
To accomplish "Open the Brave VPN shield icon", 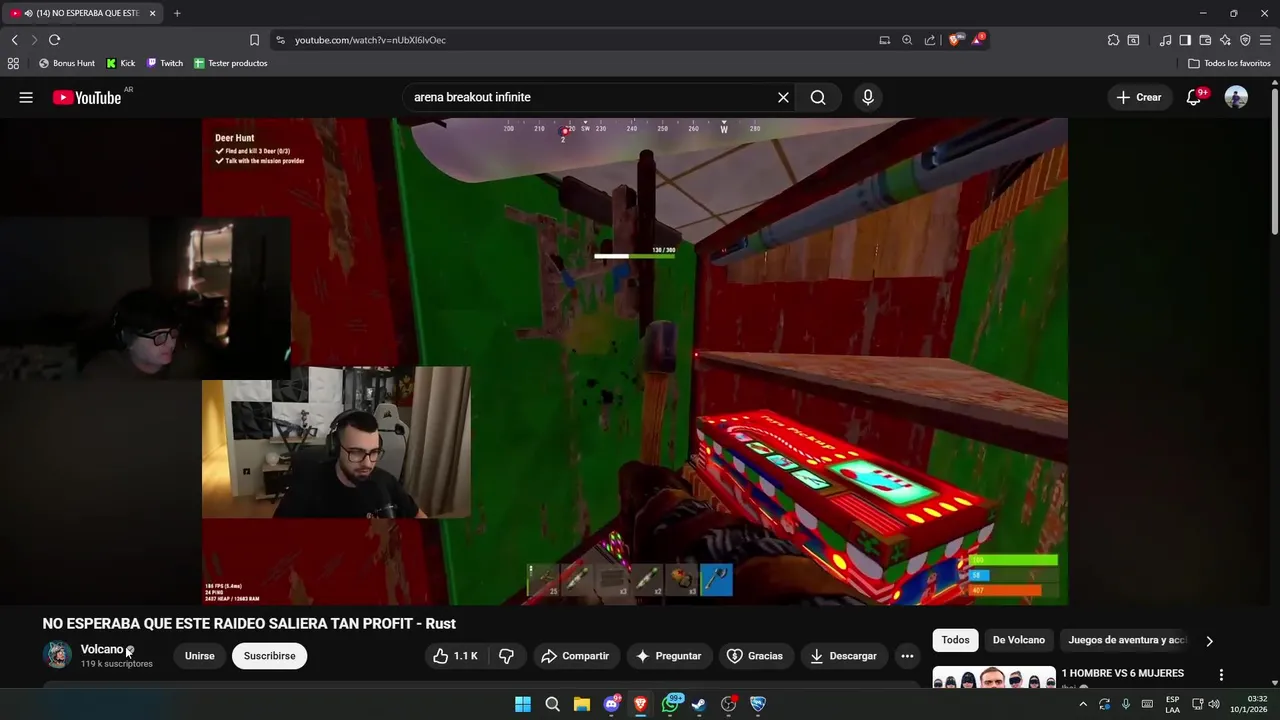I will pyautogui.click(x=1245, y=40).
